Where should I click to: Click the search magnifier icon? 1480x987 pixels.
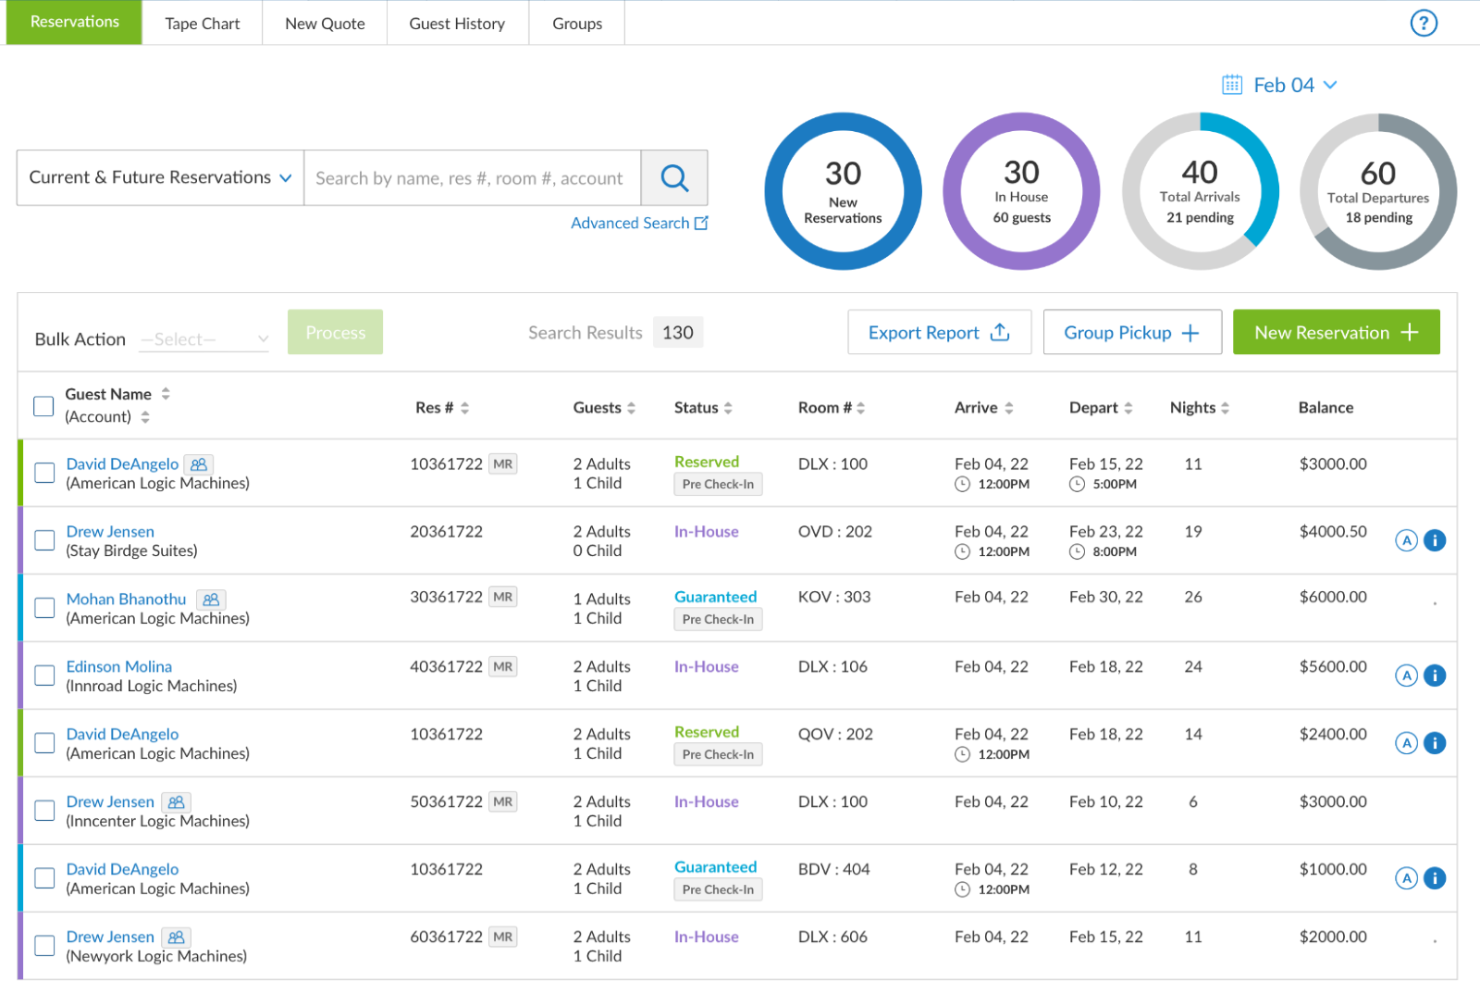click(674, 177)
